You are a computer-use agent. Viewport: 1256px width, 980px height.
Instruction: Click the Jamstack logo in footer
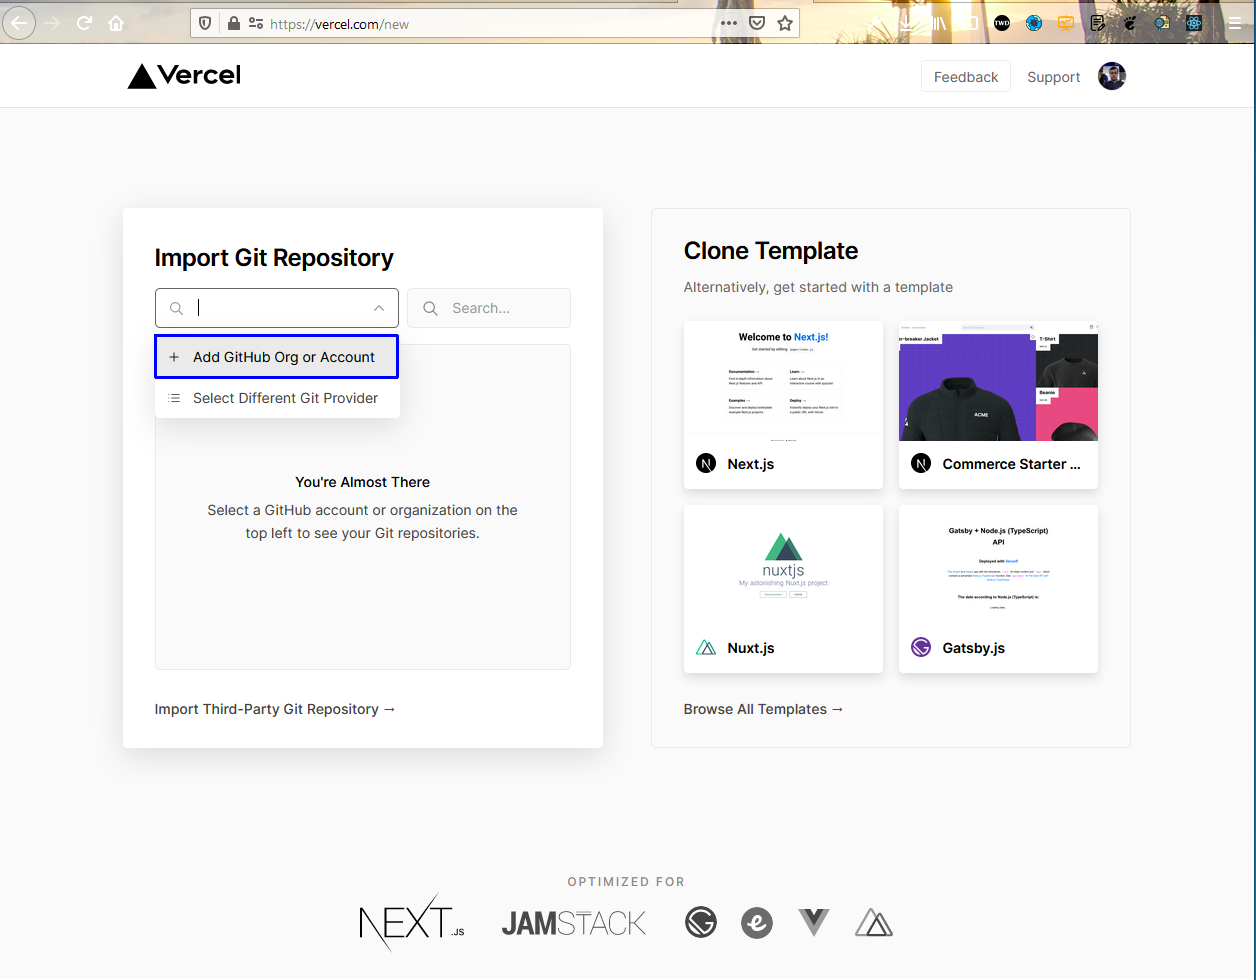[574, 923]
